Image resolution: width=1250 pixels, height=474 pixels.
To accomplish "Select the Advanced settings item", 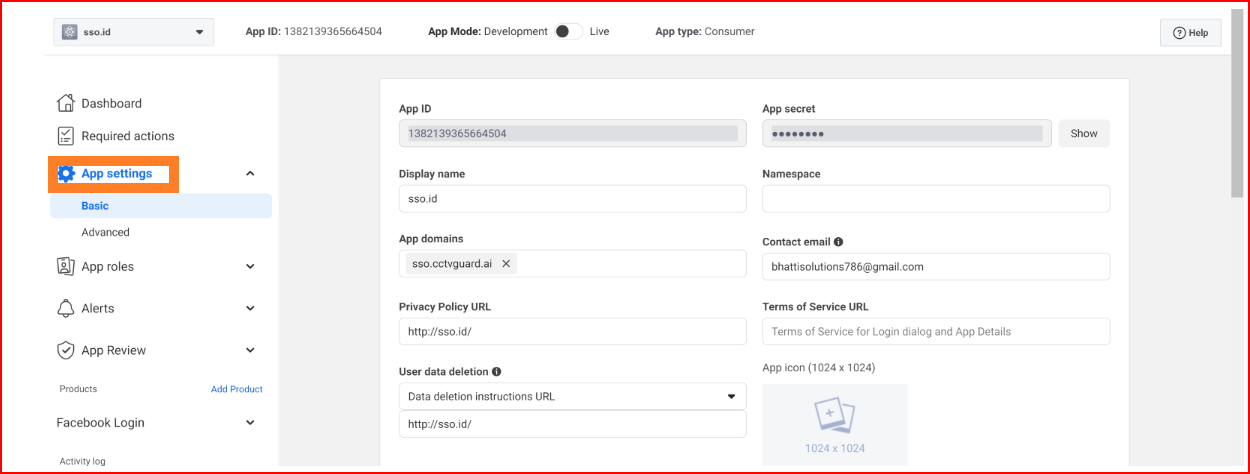I will 105,232.
